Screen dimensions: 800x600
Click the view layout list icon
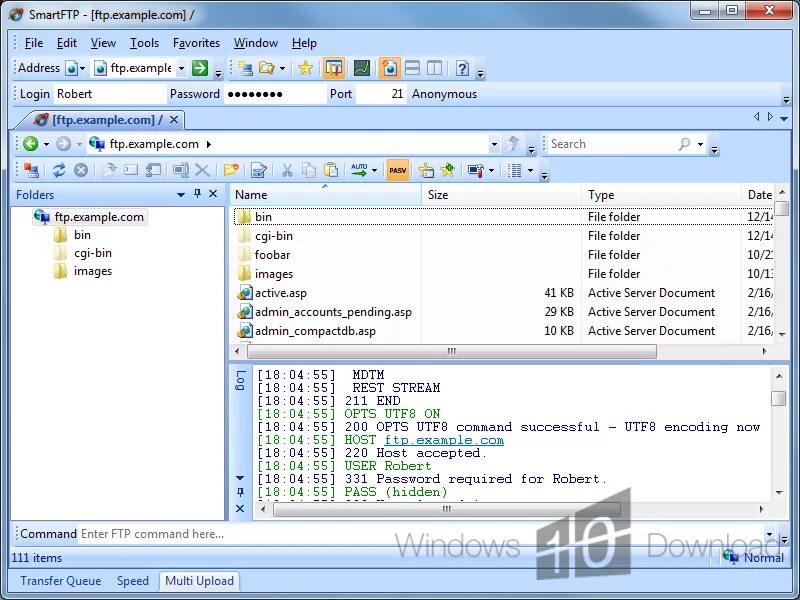515,170
